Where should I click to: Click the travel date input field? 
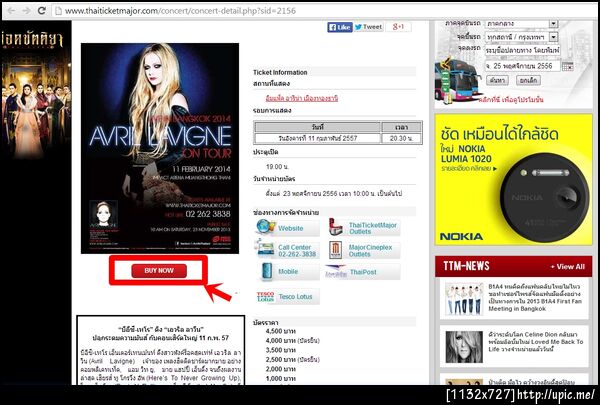(x=522, y=66)
